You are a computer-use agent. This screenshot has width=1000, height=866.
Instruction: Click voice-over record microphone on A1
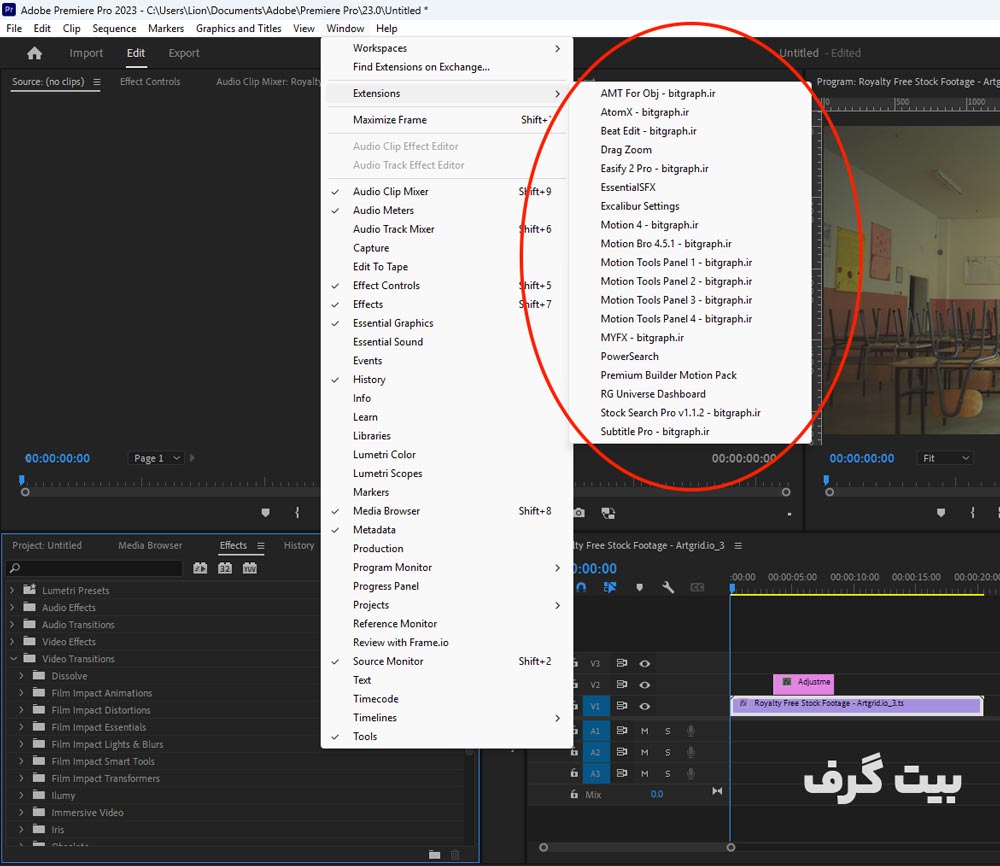(x=691, y=731)
